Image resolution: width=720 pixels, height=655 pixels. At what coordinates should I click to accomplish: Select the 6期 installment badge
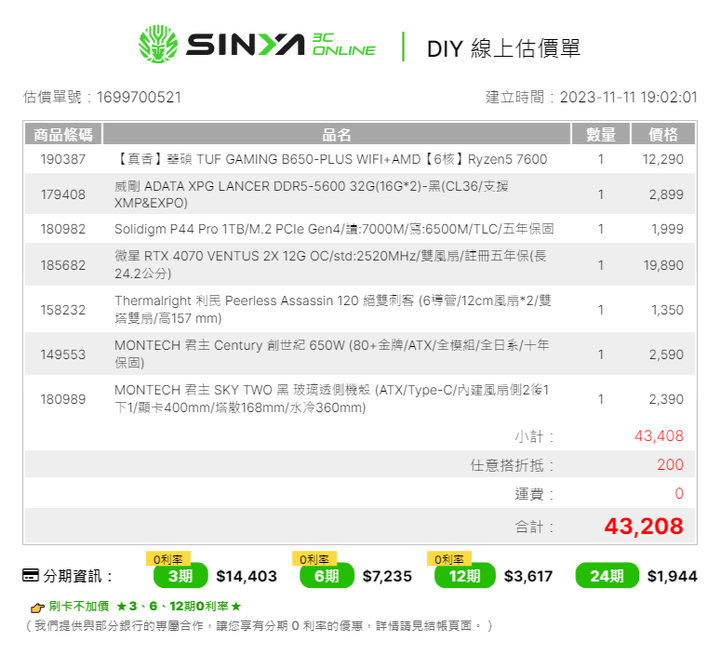click(x=326, y=576)
